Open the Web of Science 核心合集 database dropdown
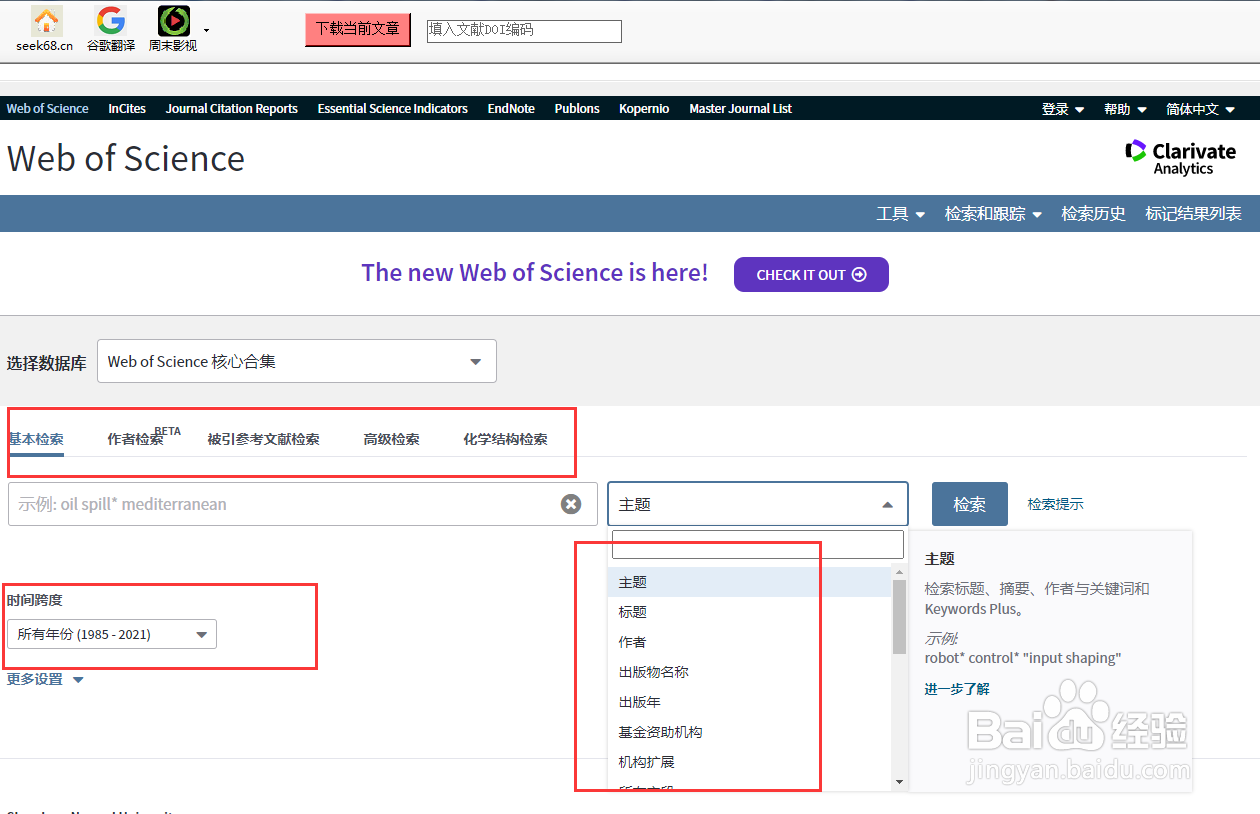 coord(296,361)
